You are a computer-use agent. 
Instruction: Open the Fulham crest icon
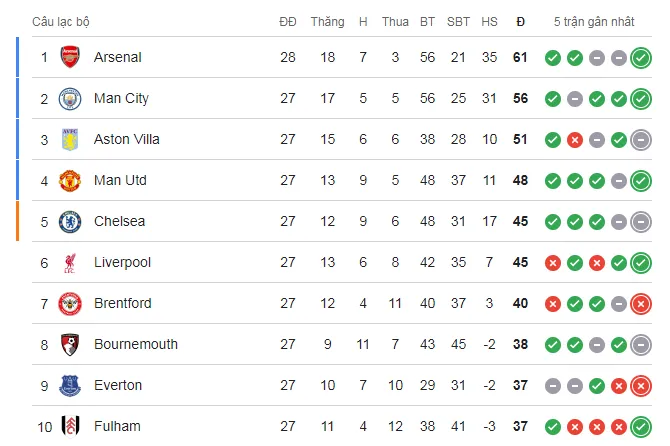(x=69, y=426)
